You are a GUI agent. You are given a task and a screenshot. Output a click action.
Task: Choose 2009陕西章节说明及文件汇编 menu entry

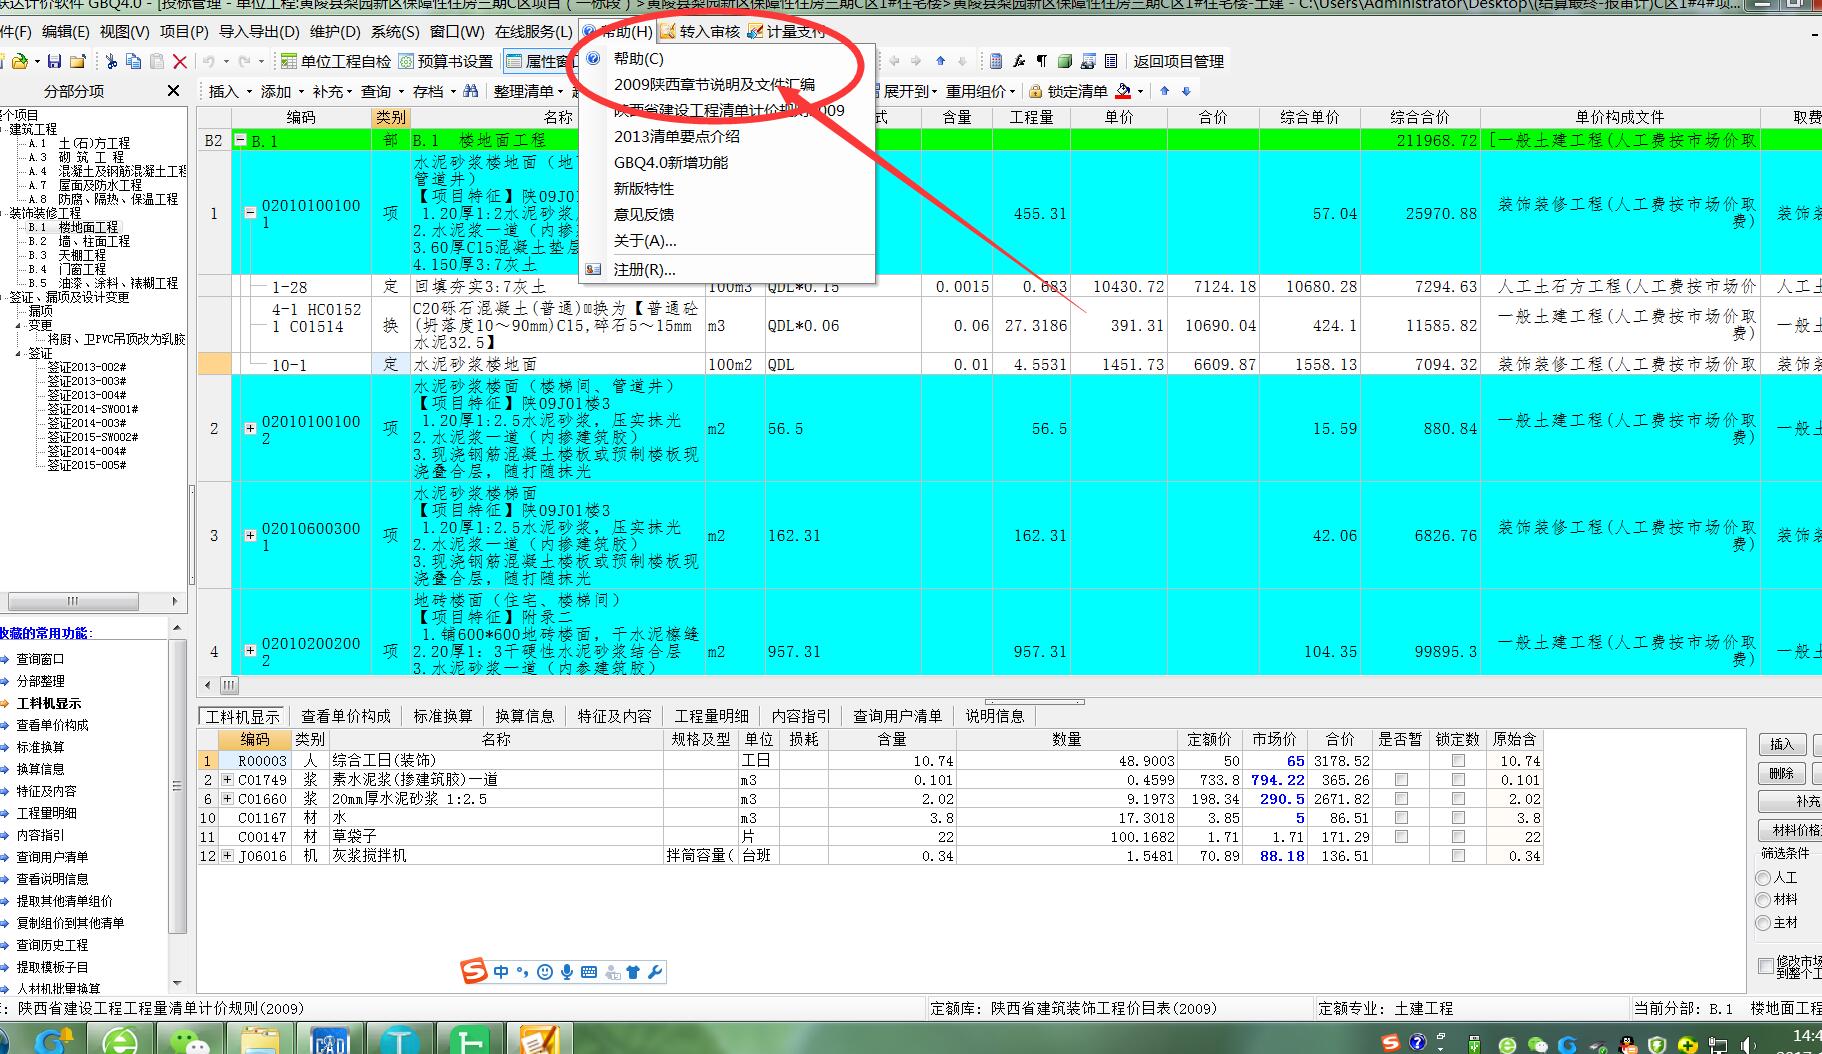click(x=714, y=85)
